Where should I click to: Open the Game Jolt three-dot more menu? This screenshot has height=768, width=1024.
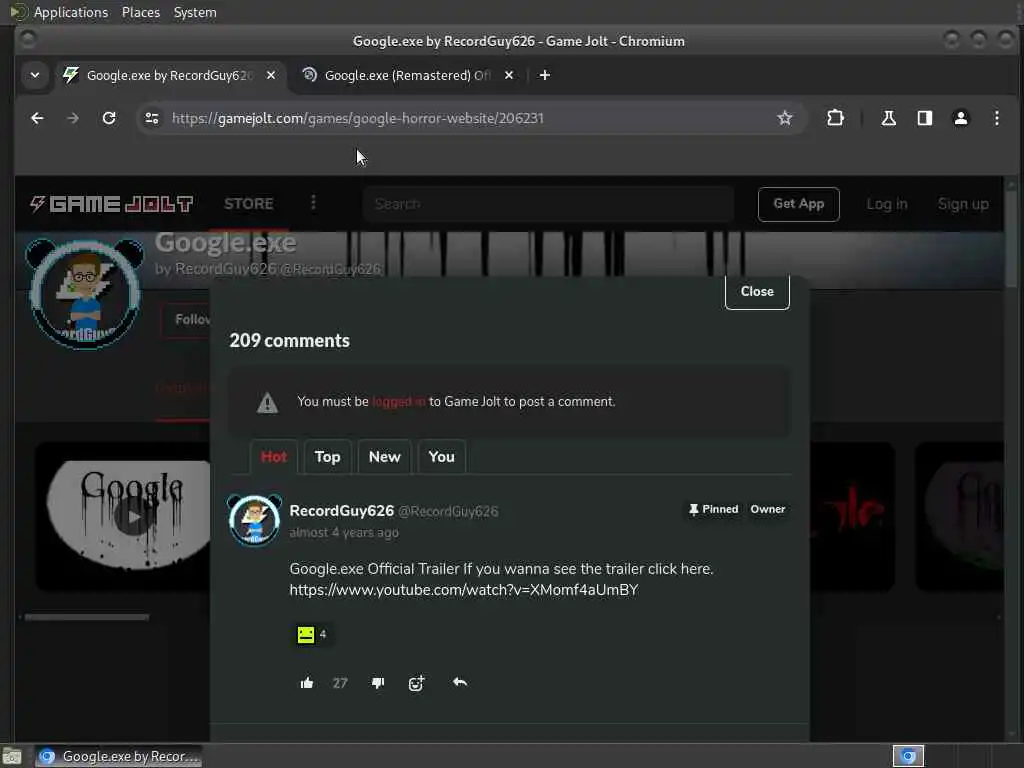pyautogui.click(x=313, y=203)
